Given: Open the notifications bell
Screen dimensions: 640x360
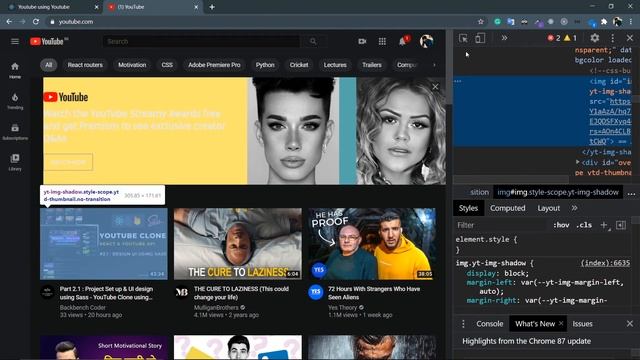Looking at the screenshot, I should [402, 41].
